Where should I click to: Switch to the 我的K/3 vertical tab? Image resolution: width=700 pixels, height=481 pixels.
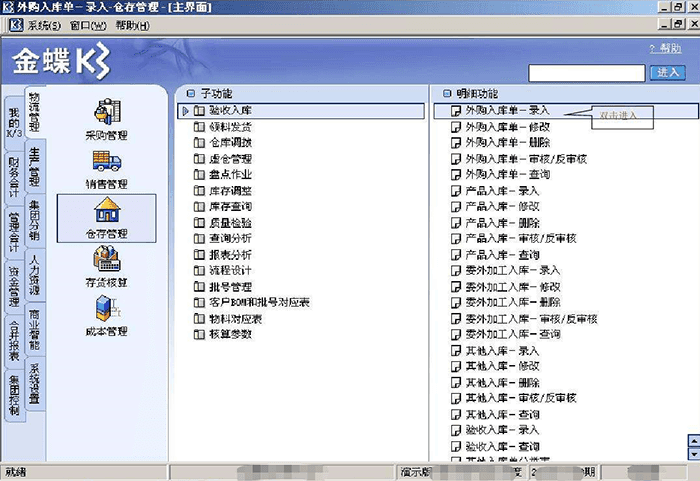pos(14,123)
